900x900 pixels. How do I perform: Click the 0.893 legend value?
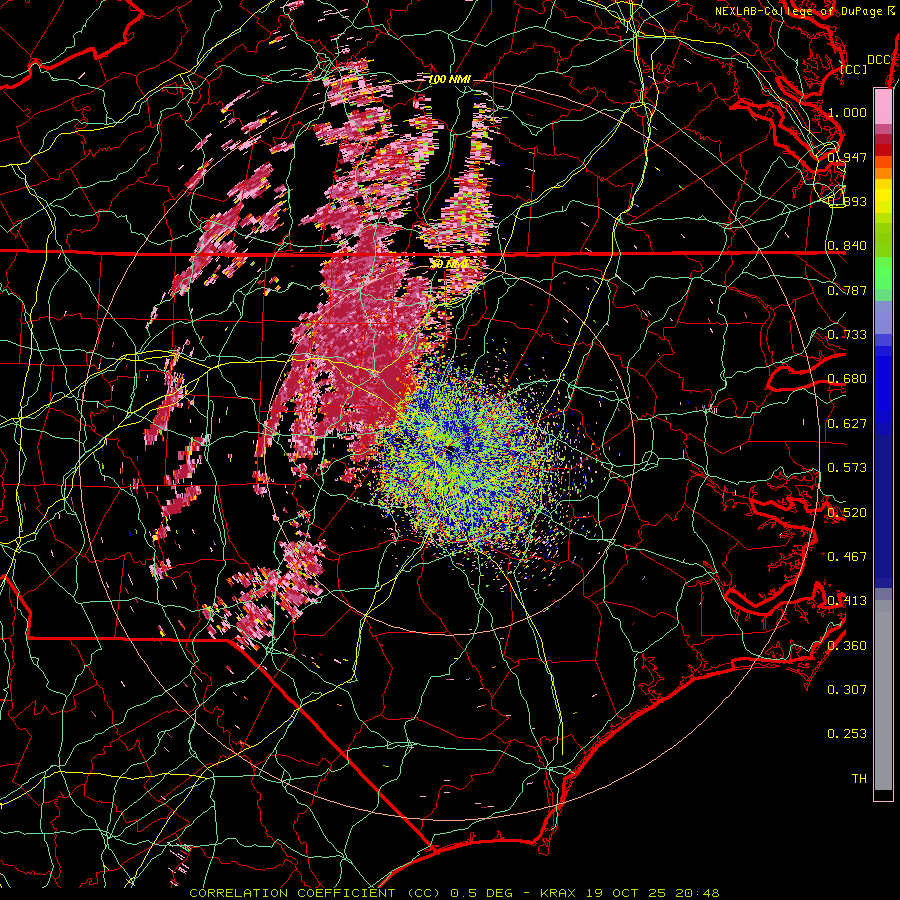point(847,201)
